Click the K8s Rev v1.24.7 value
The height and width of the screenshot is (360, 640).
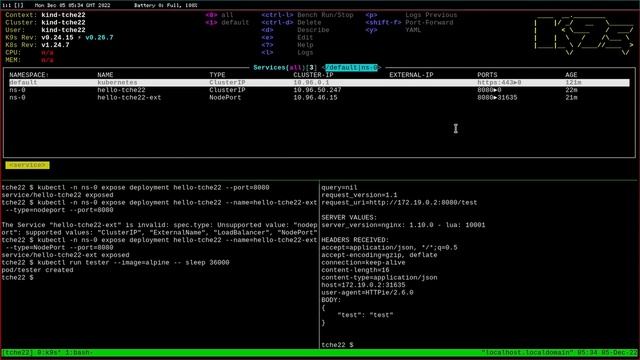pos(55,45)
